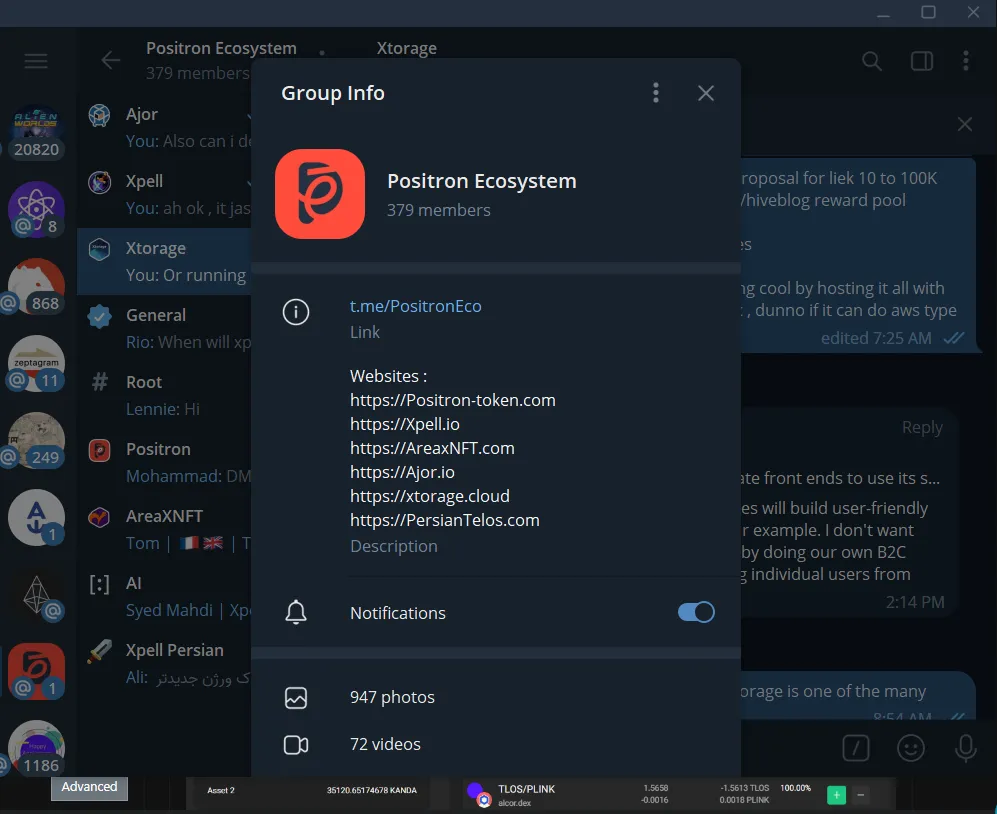The width and height of the screenshot is (997, 814).
Task: Record a voice message with microphone icon
Action: point(965,748)
